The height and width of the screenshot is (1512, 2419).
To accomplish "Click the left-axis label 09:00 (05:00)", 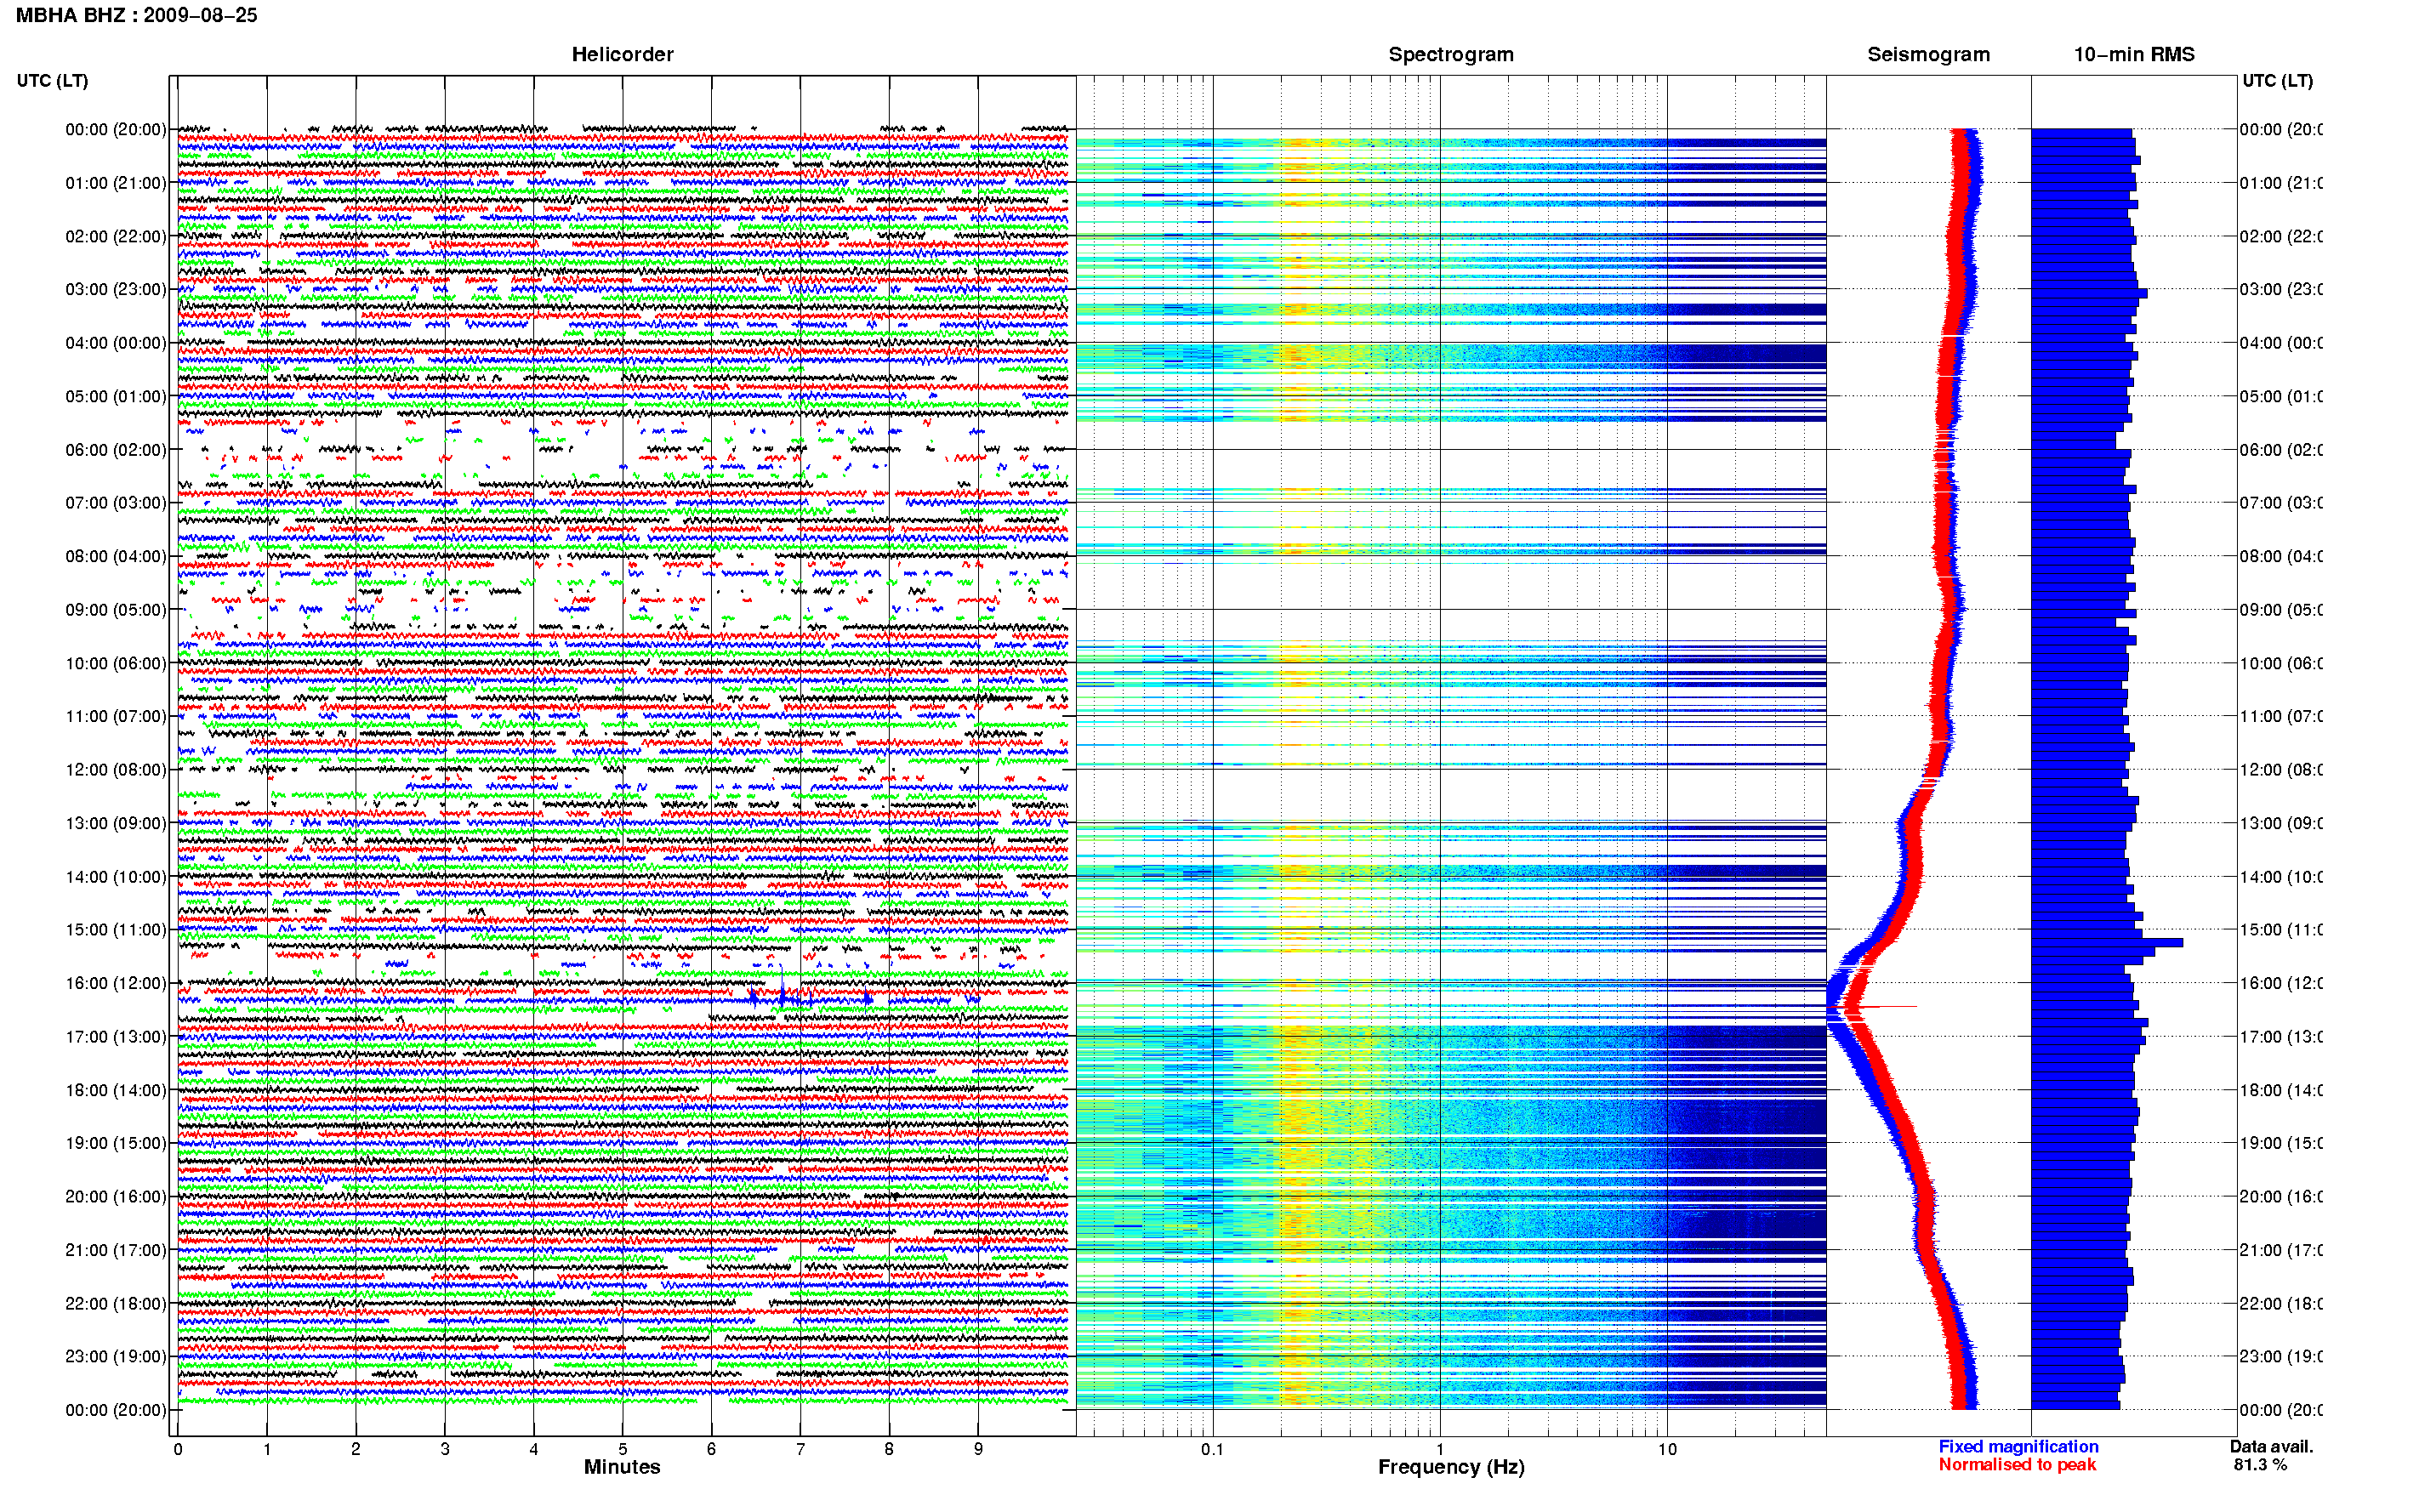I will point(116,609).
